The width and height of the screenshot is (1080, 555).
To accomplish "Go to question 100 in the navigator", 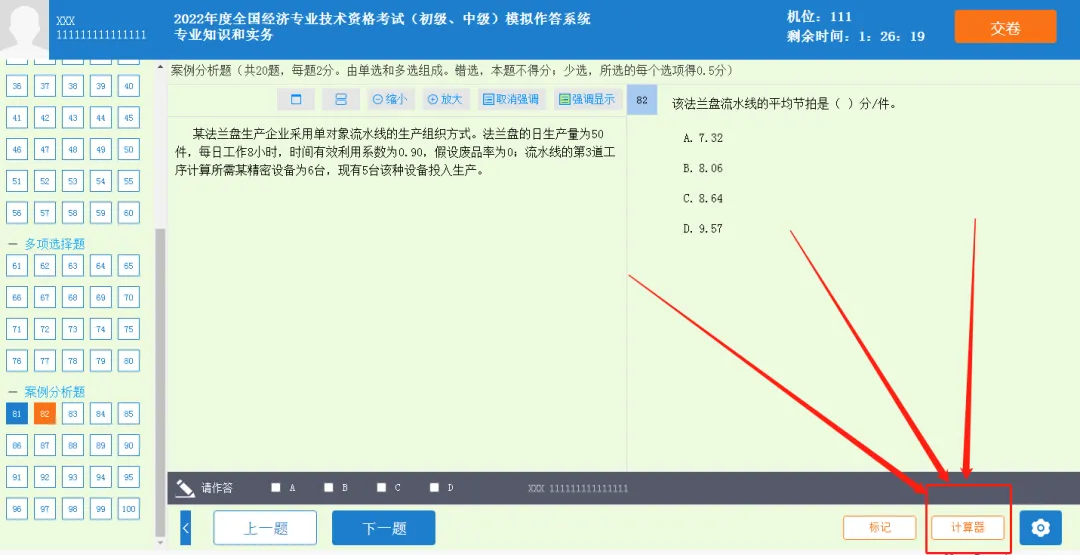I will 128,509.
